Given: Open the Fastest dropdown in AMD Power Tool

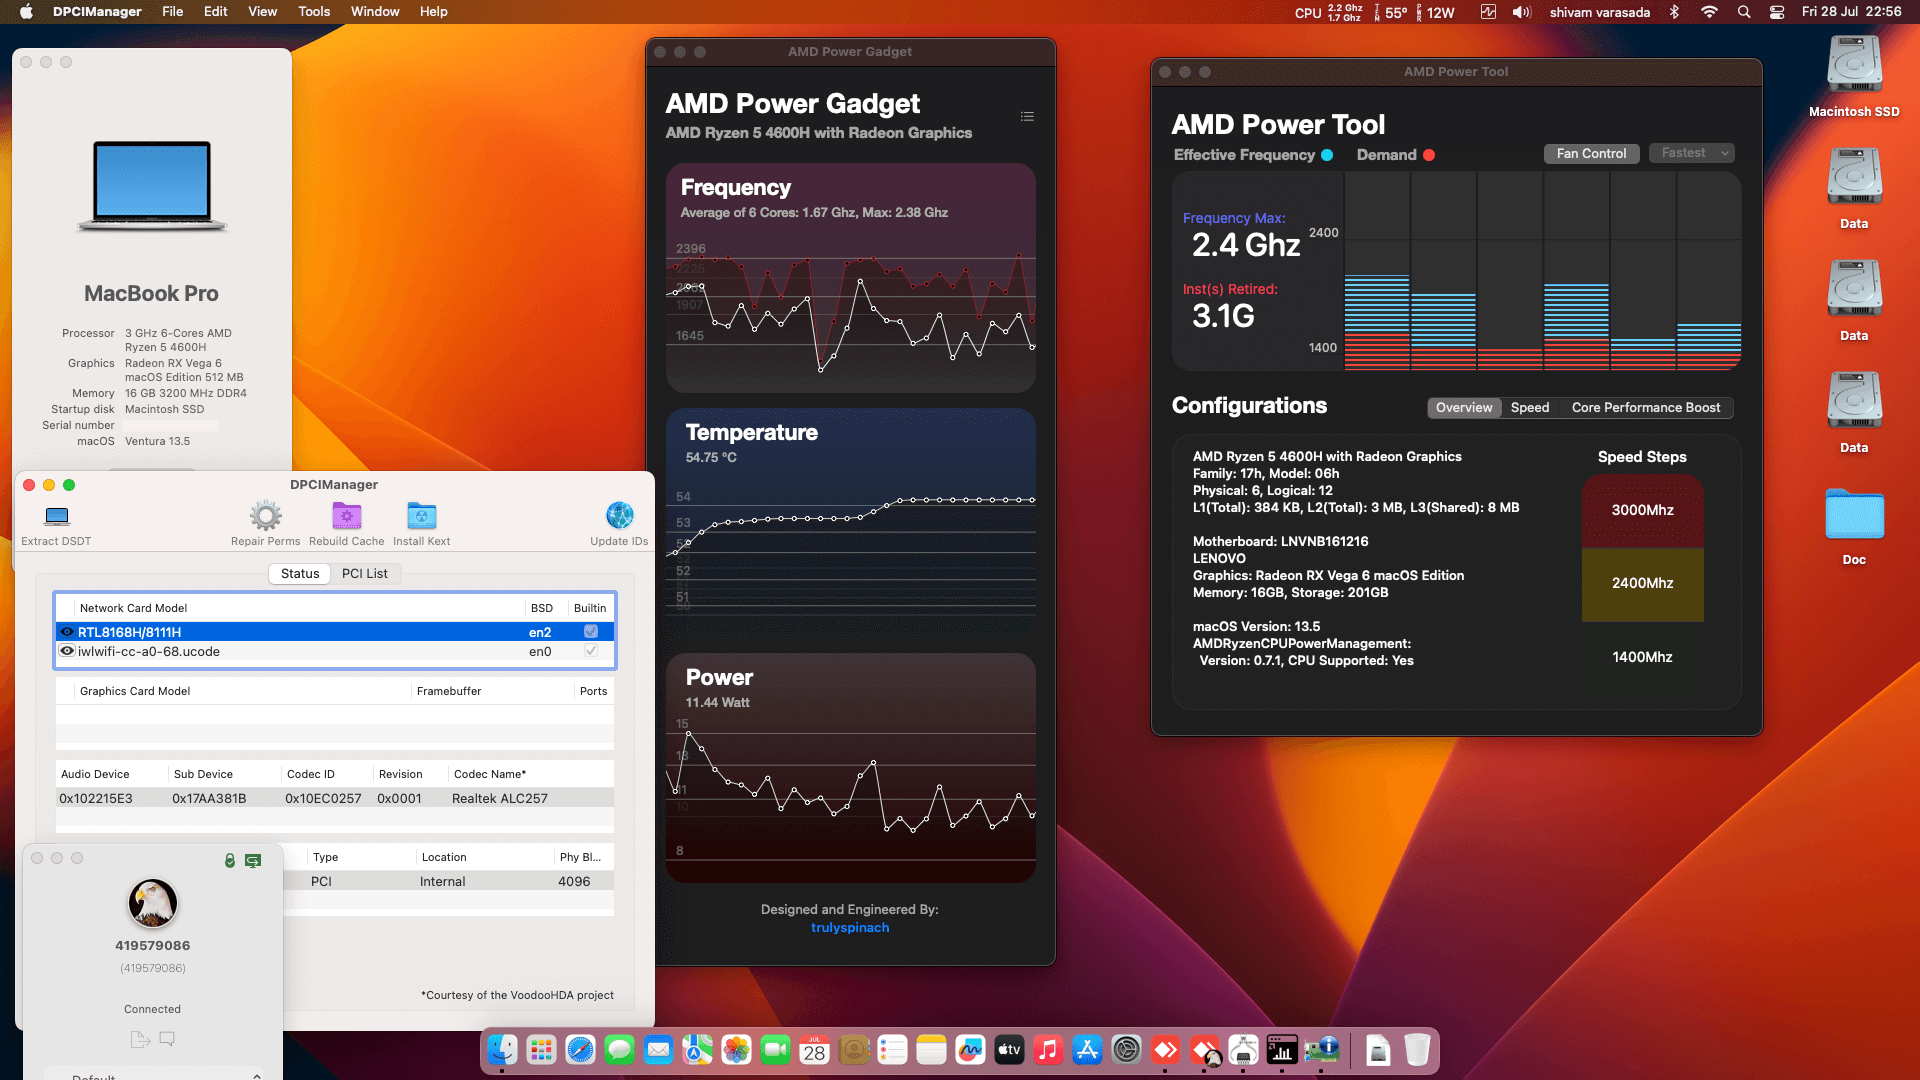Looking at the screenshot, I should pos(1691,153).
